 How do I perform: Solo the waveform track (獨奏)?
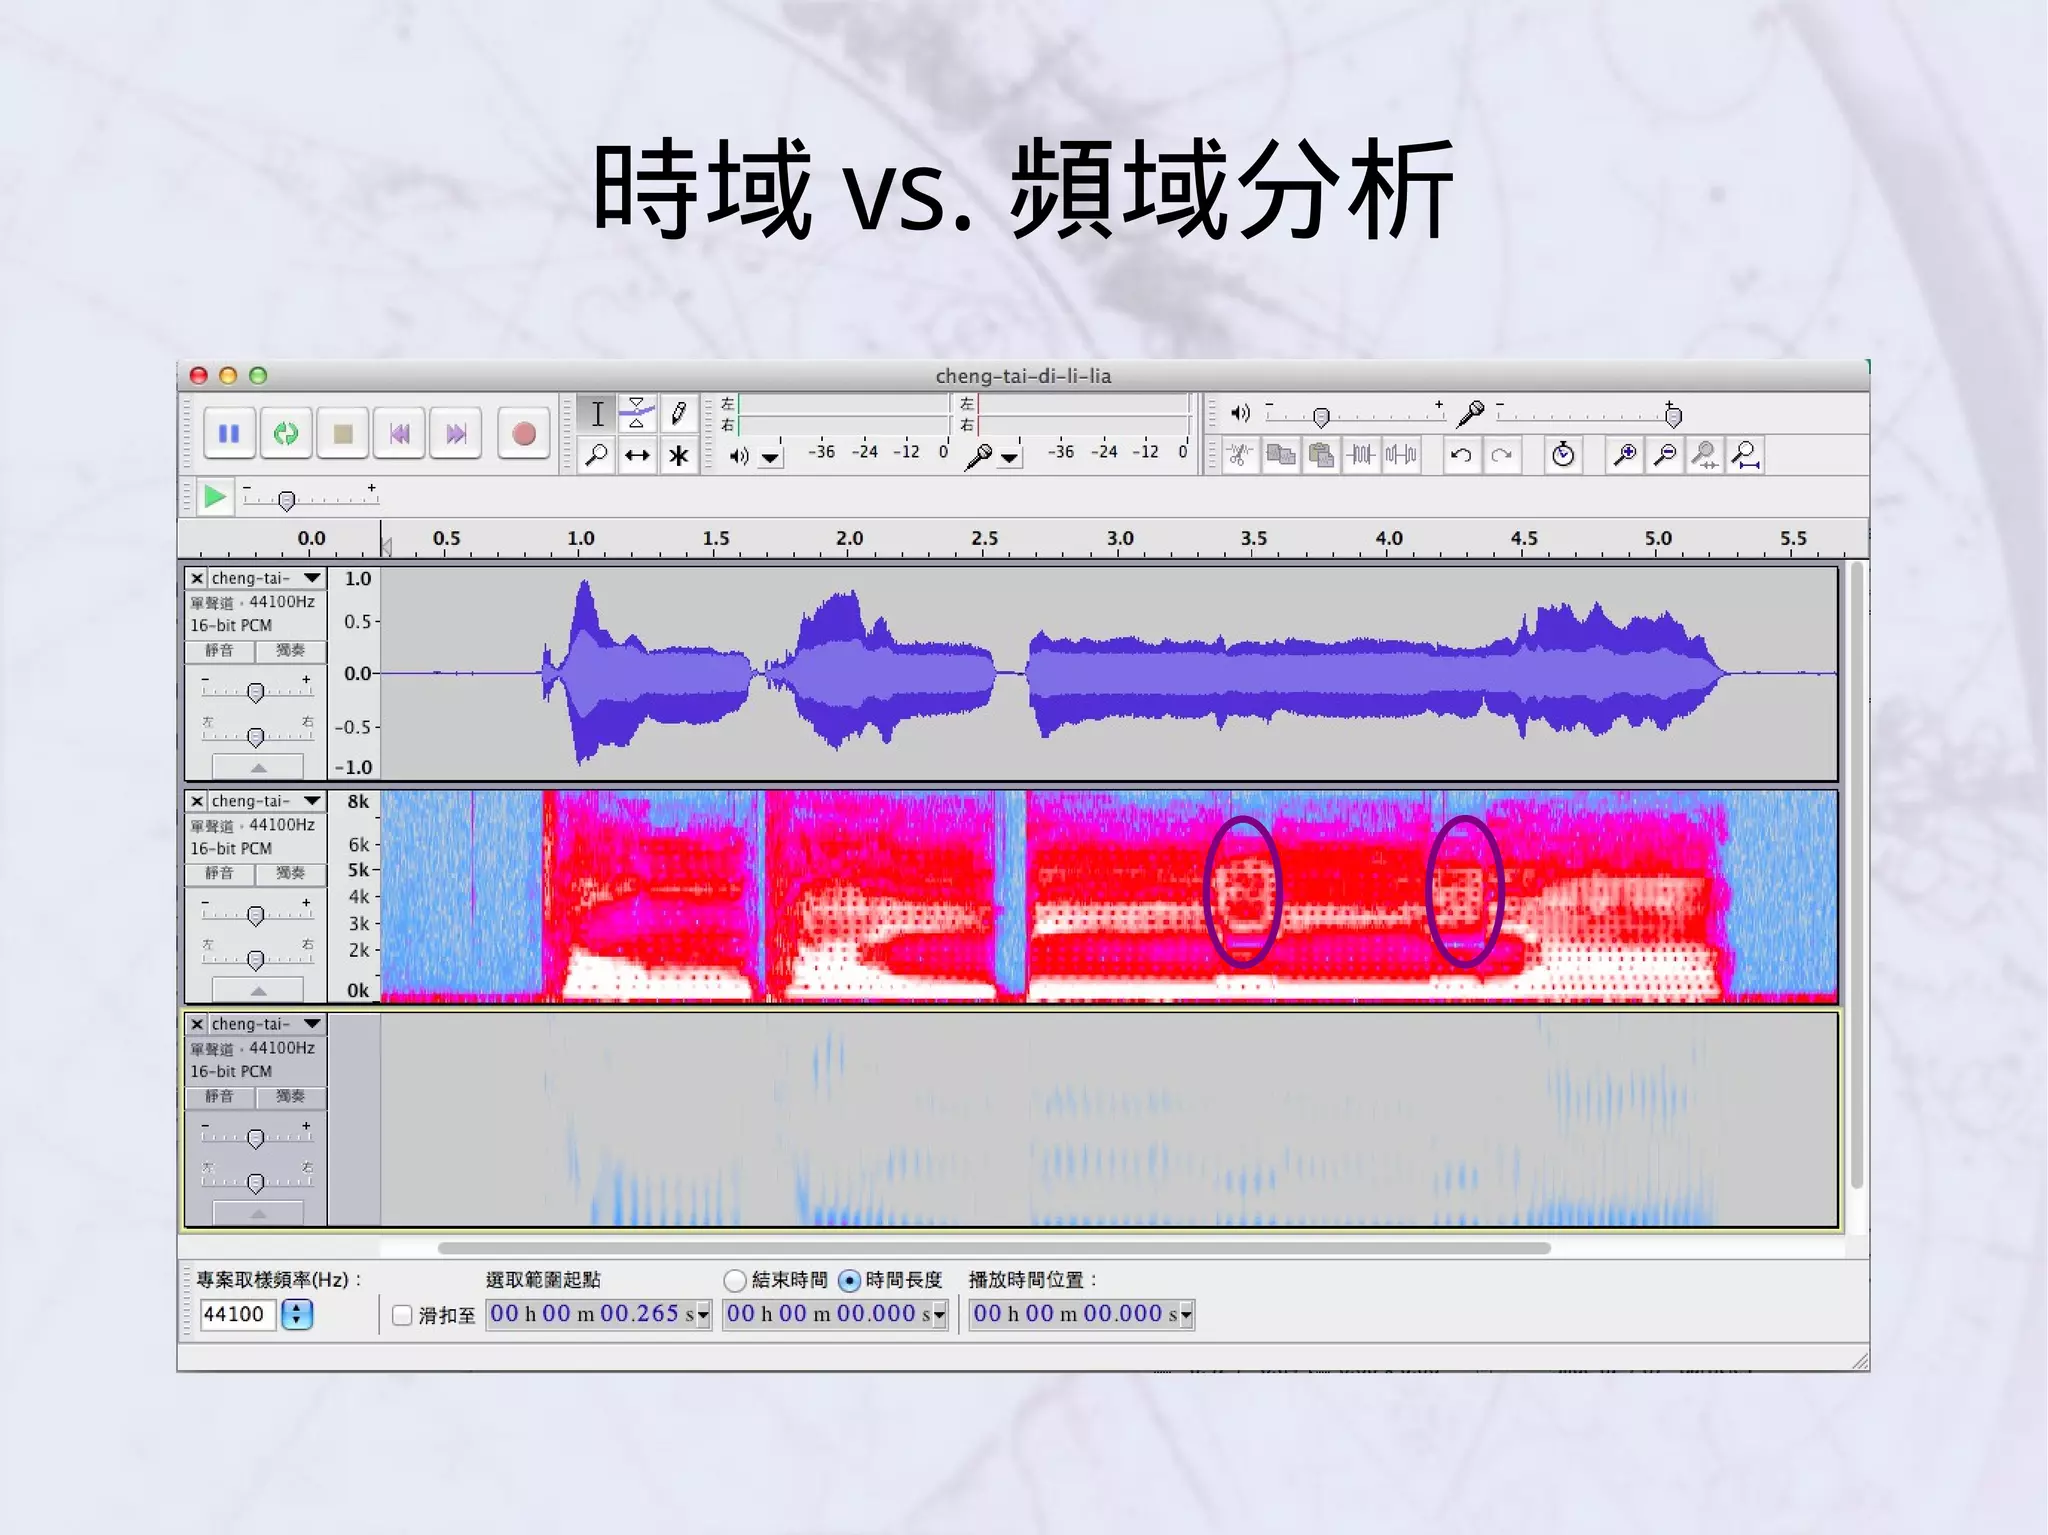click(x=290, y=651)
